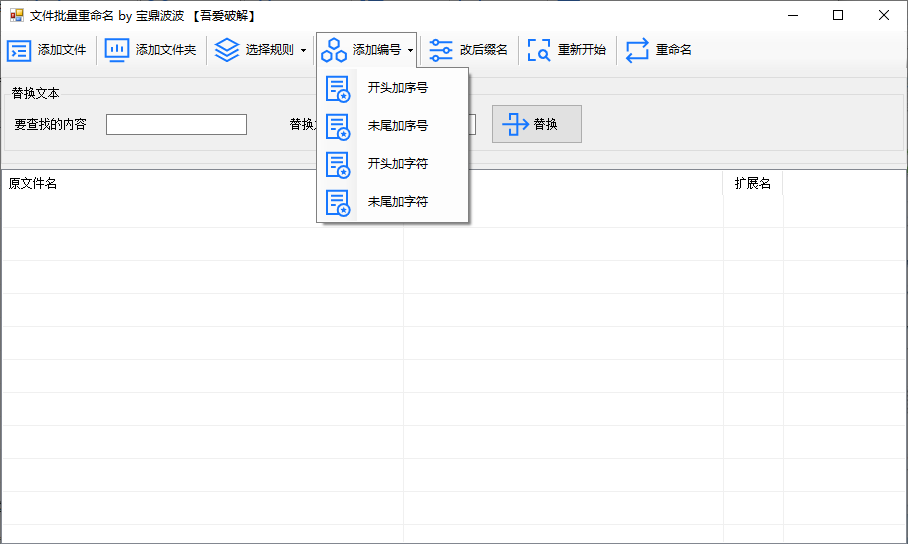Click the 选择规则 layers icon
908x544 pixels.
coord(227,50)
